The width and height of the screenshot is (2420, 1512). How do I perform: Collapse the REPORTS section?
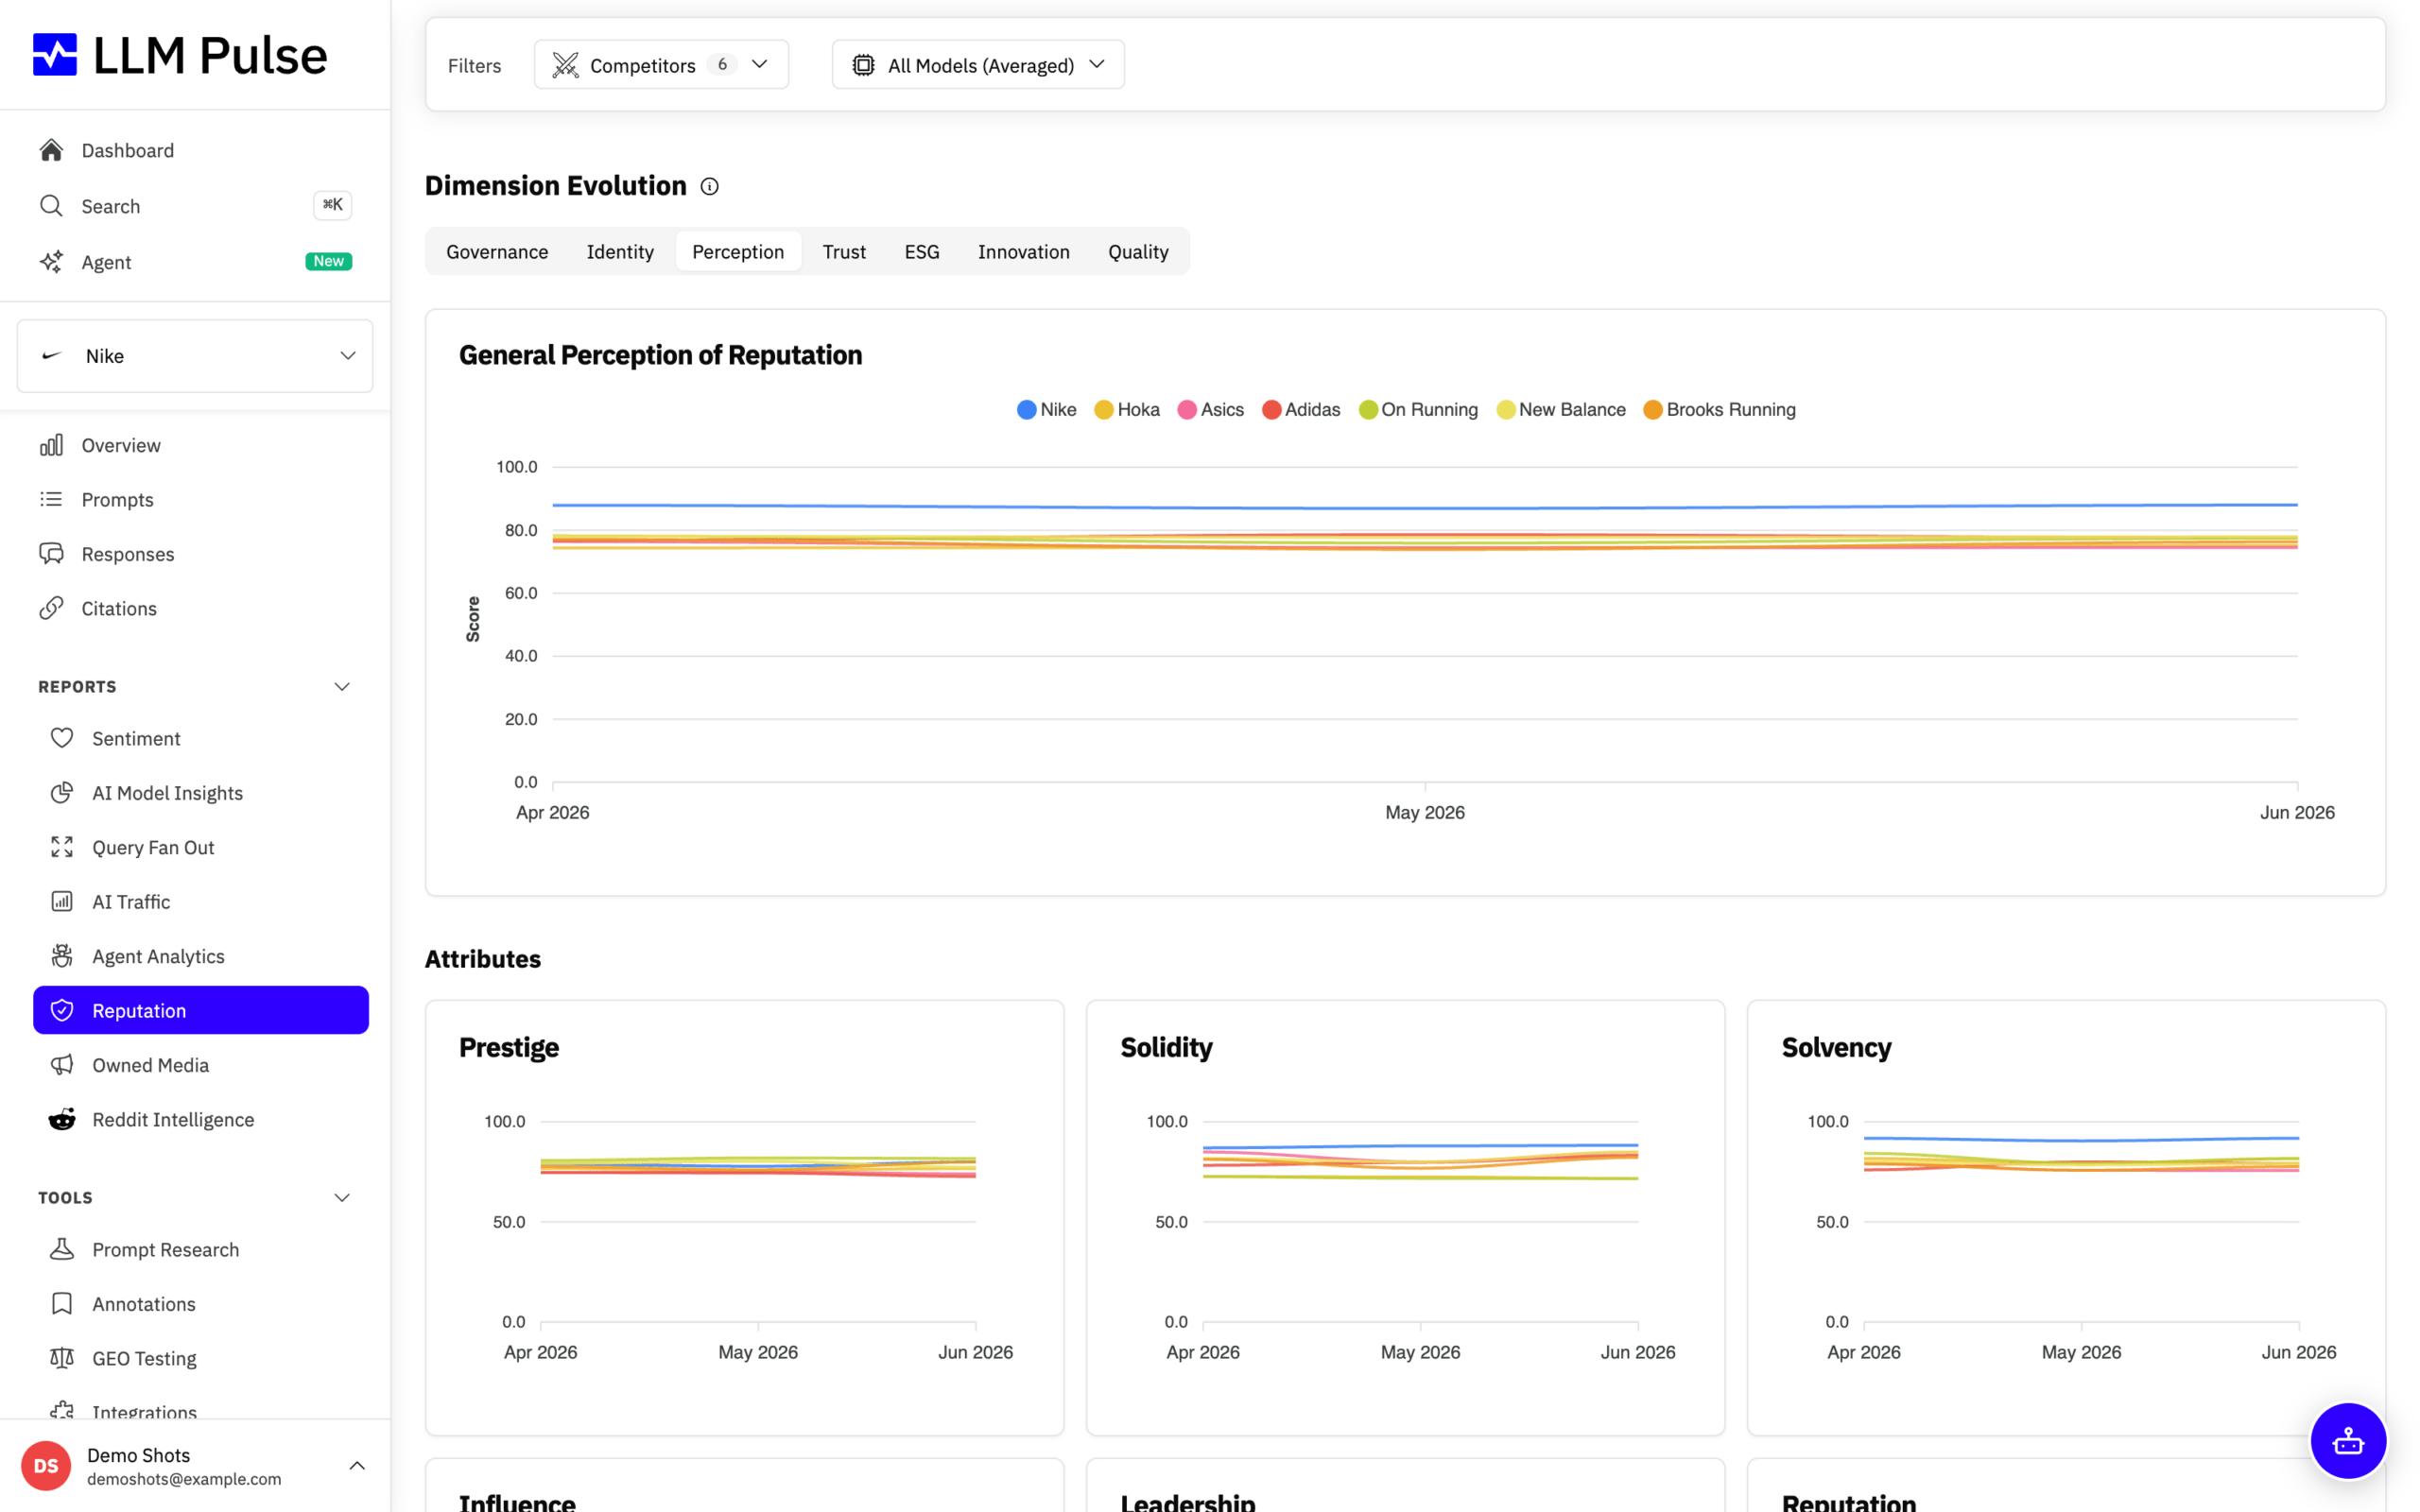[x=342, y=687]
